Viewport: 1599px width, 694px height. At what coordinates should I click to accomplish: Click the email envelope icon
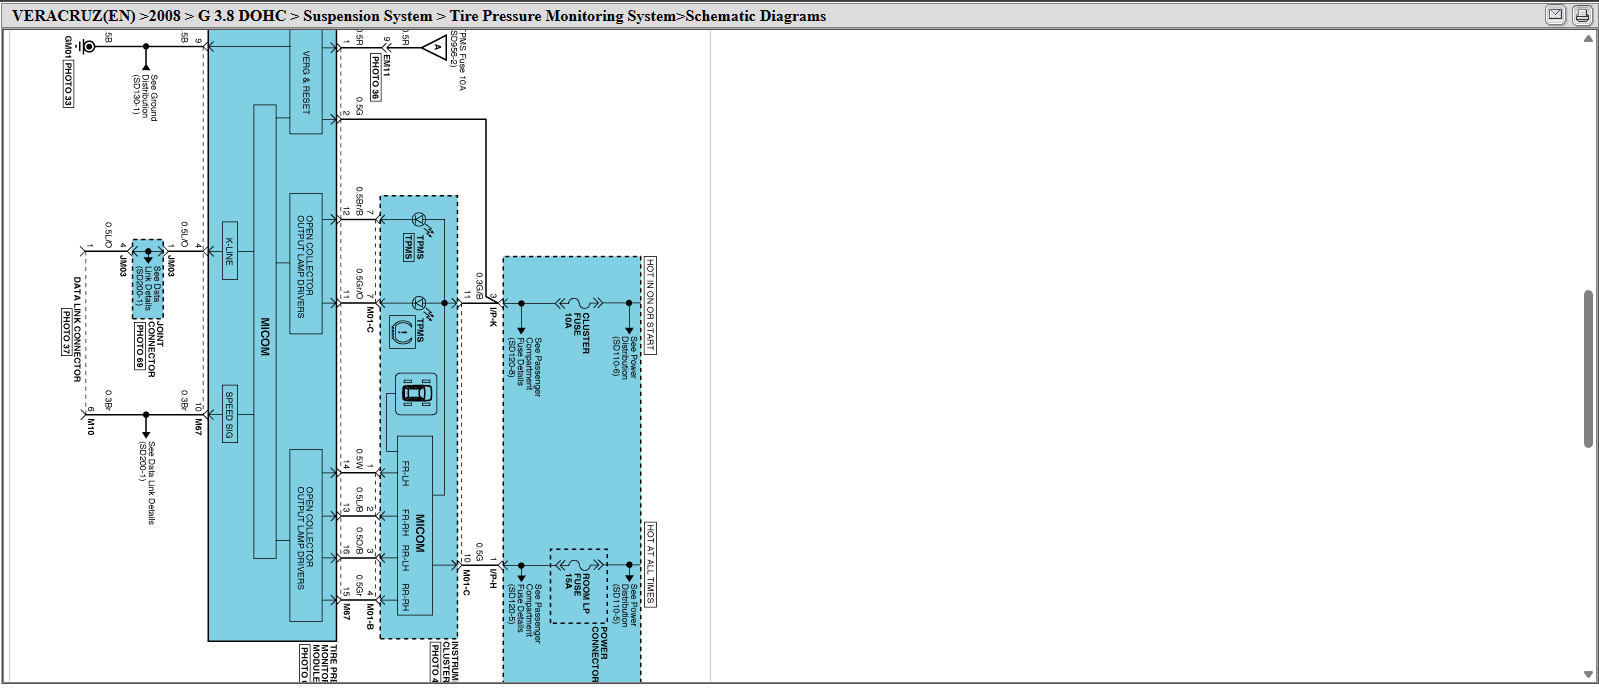1555,14
